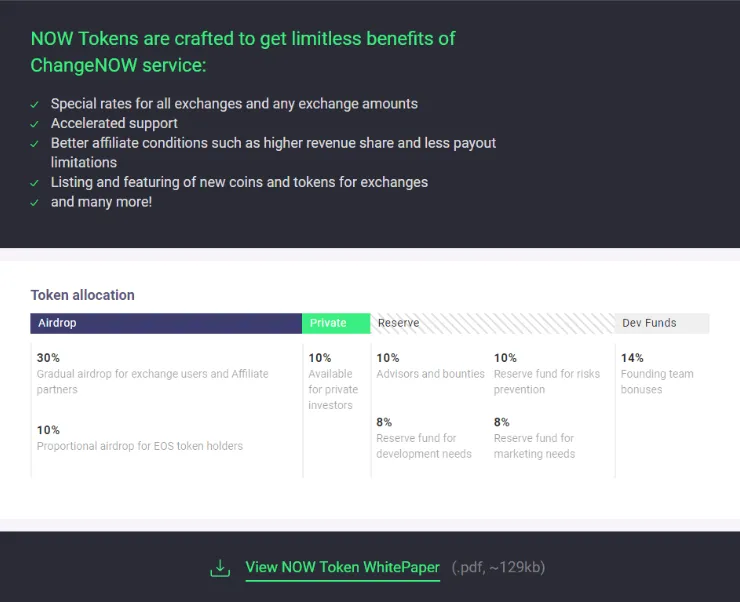Click the NOW Tokens benefits headline
740x602 pixels.
[243, 52]
